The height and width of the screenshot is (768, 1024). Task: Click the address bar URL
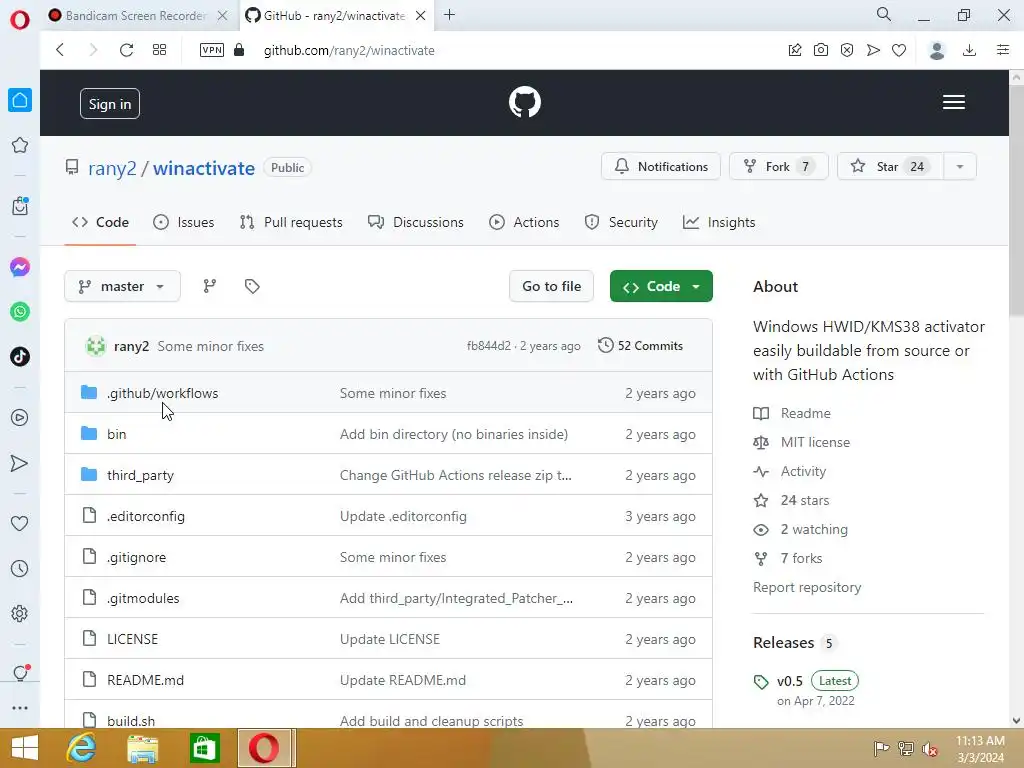pyautogui.click(x=349, y=50)
